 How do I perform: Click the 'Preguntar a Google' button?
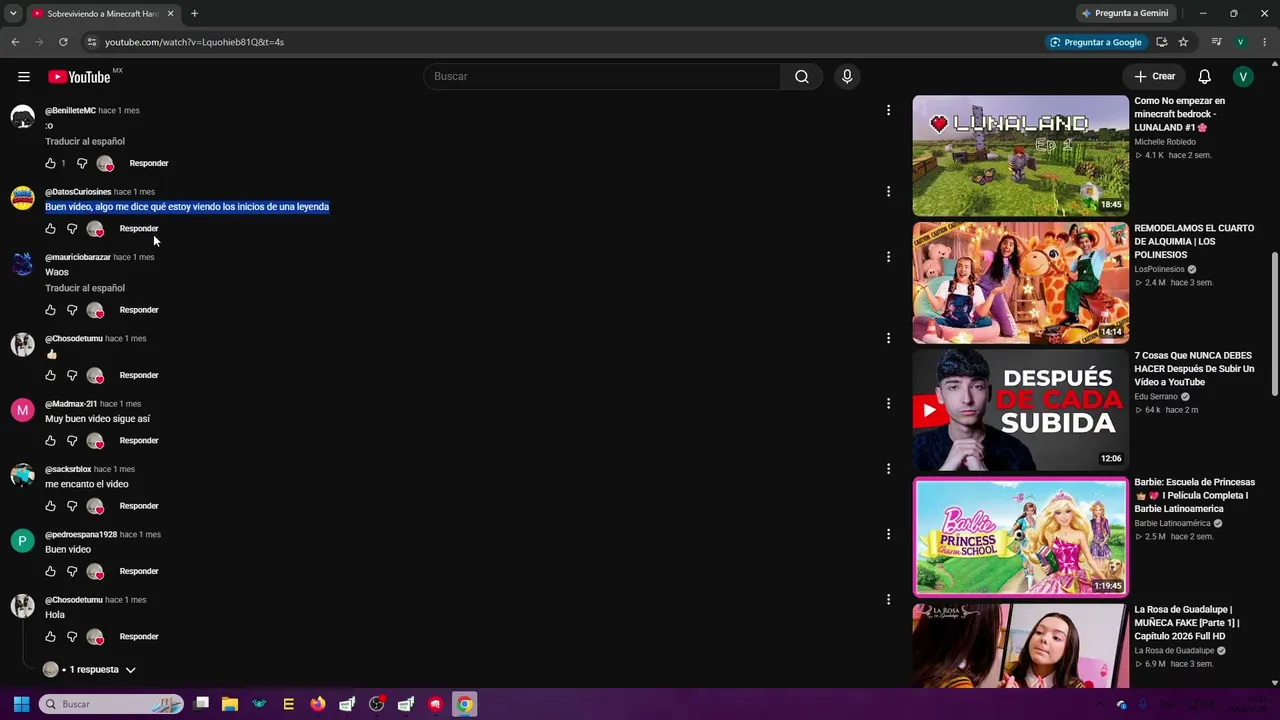tap(1095, 42)
